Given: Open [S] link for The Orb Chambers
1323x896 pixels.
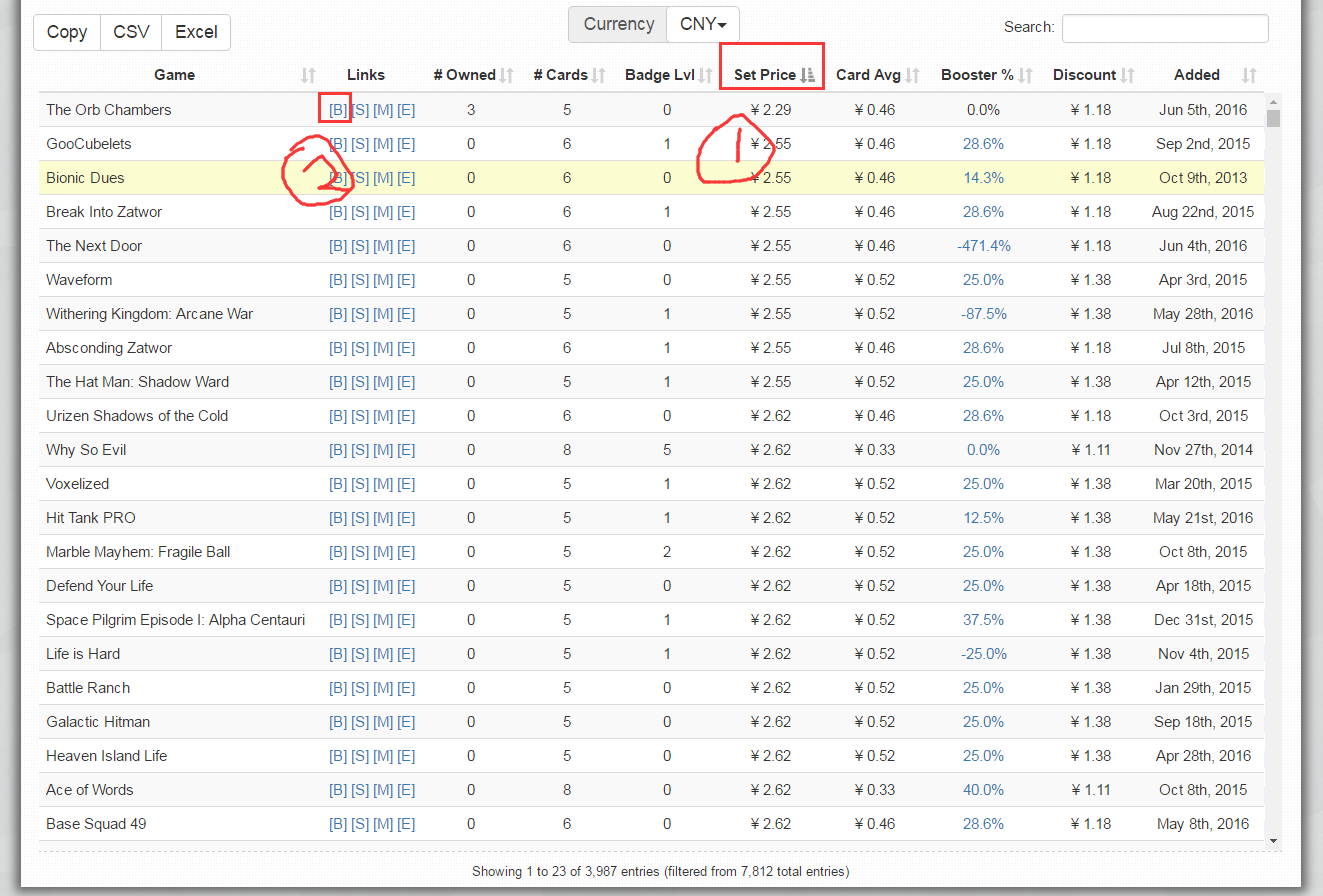Looking at the screenshot, I should pyautogui.click(x=360, y=110).
